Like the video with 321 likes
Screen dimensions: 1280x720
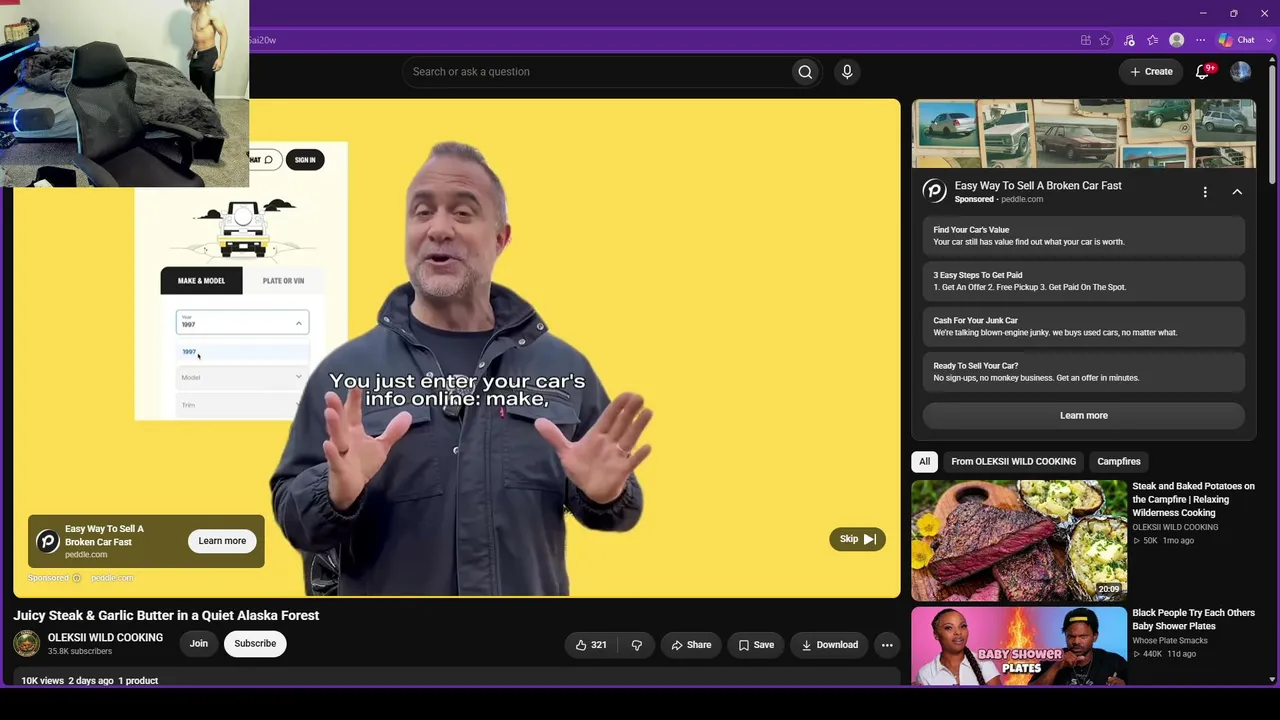pyautogui.click(x=591, y=645)
